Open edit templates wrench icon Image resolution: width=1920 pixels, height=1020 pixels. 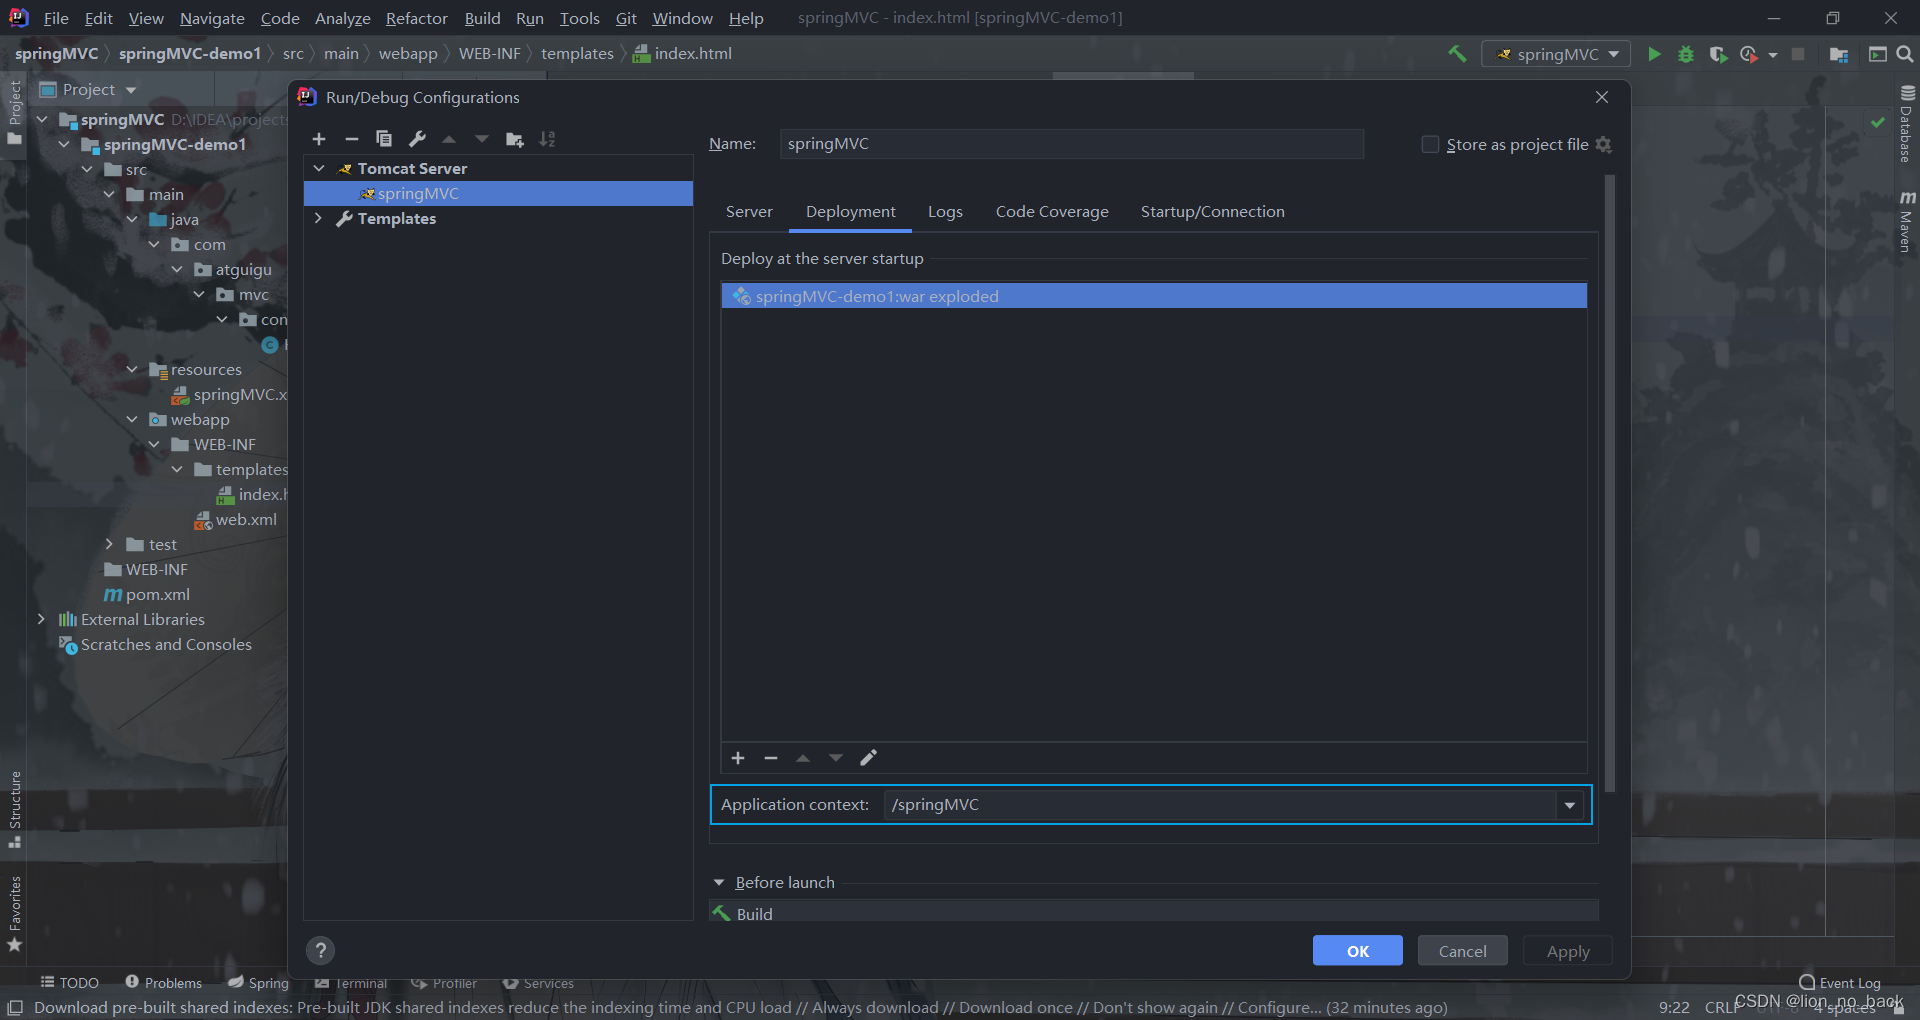(x=417, y=139)
